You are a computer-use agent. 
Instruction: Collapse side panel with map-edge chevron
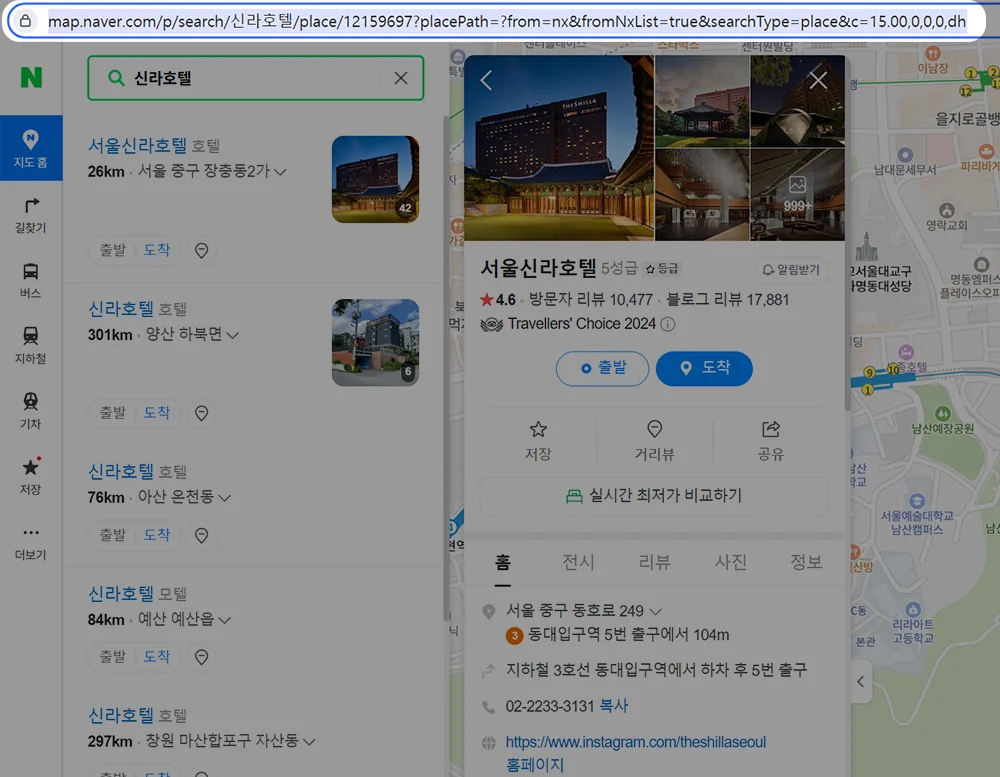(861, 681)
